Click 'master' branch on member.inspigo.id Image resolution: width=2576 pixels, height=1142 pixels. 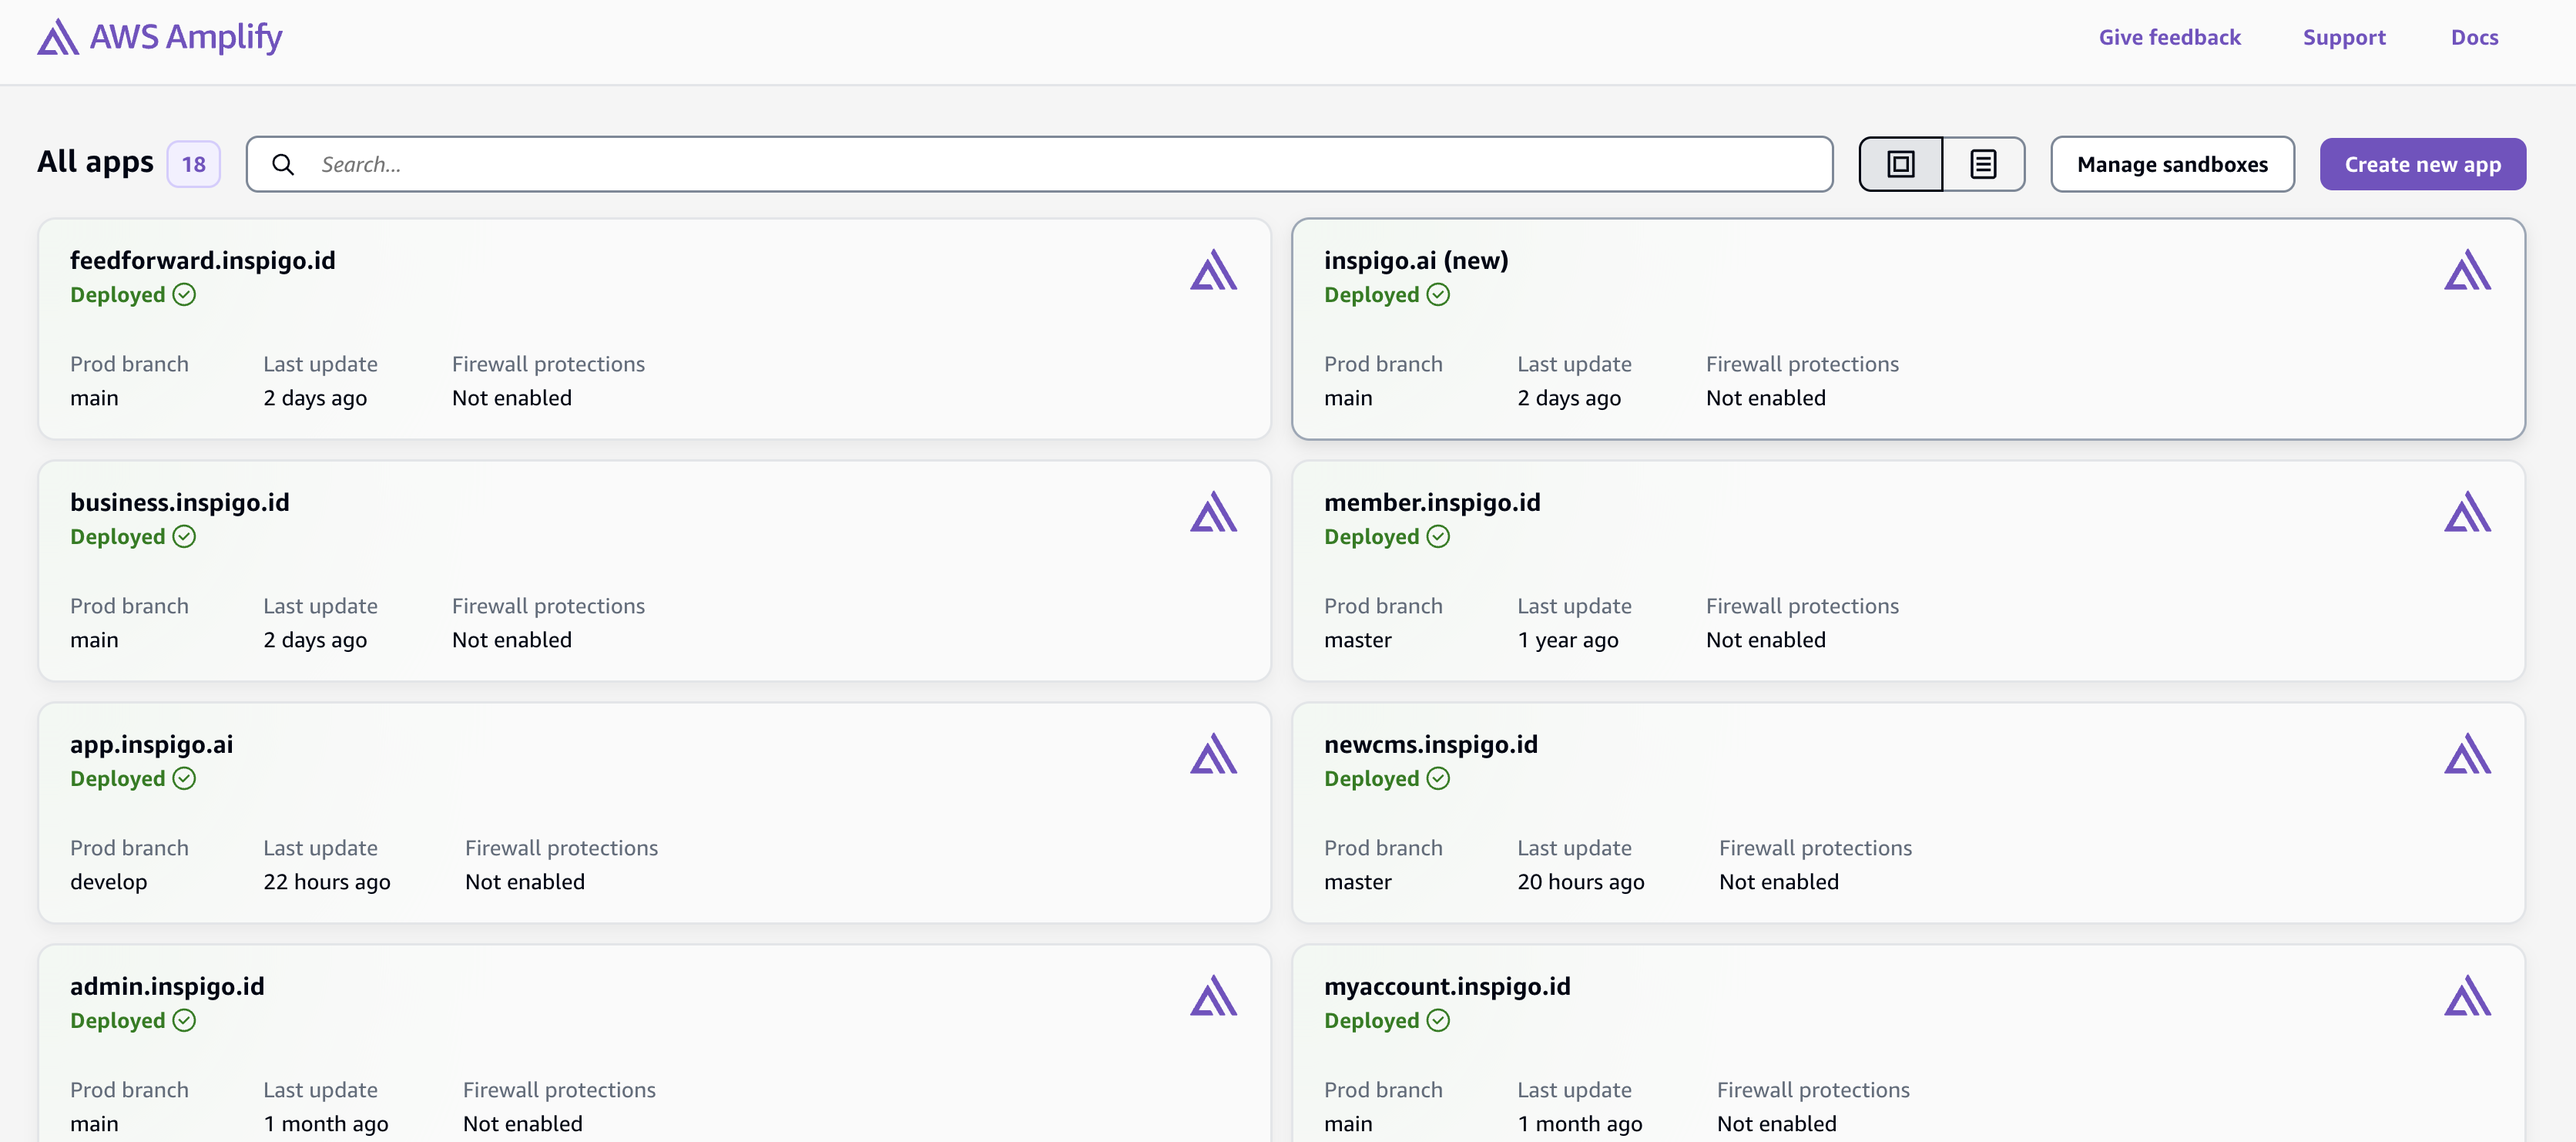click(1358, 640)
